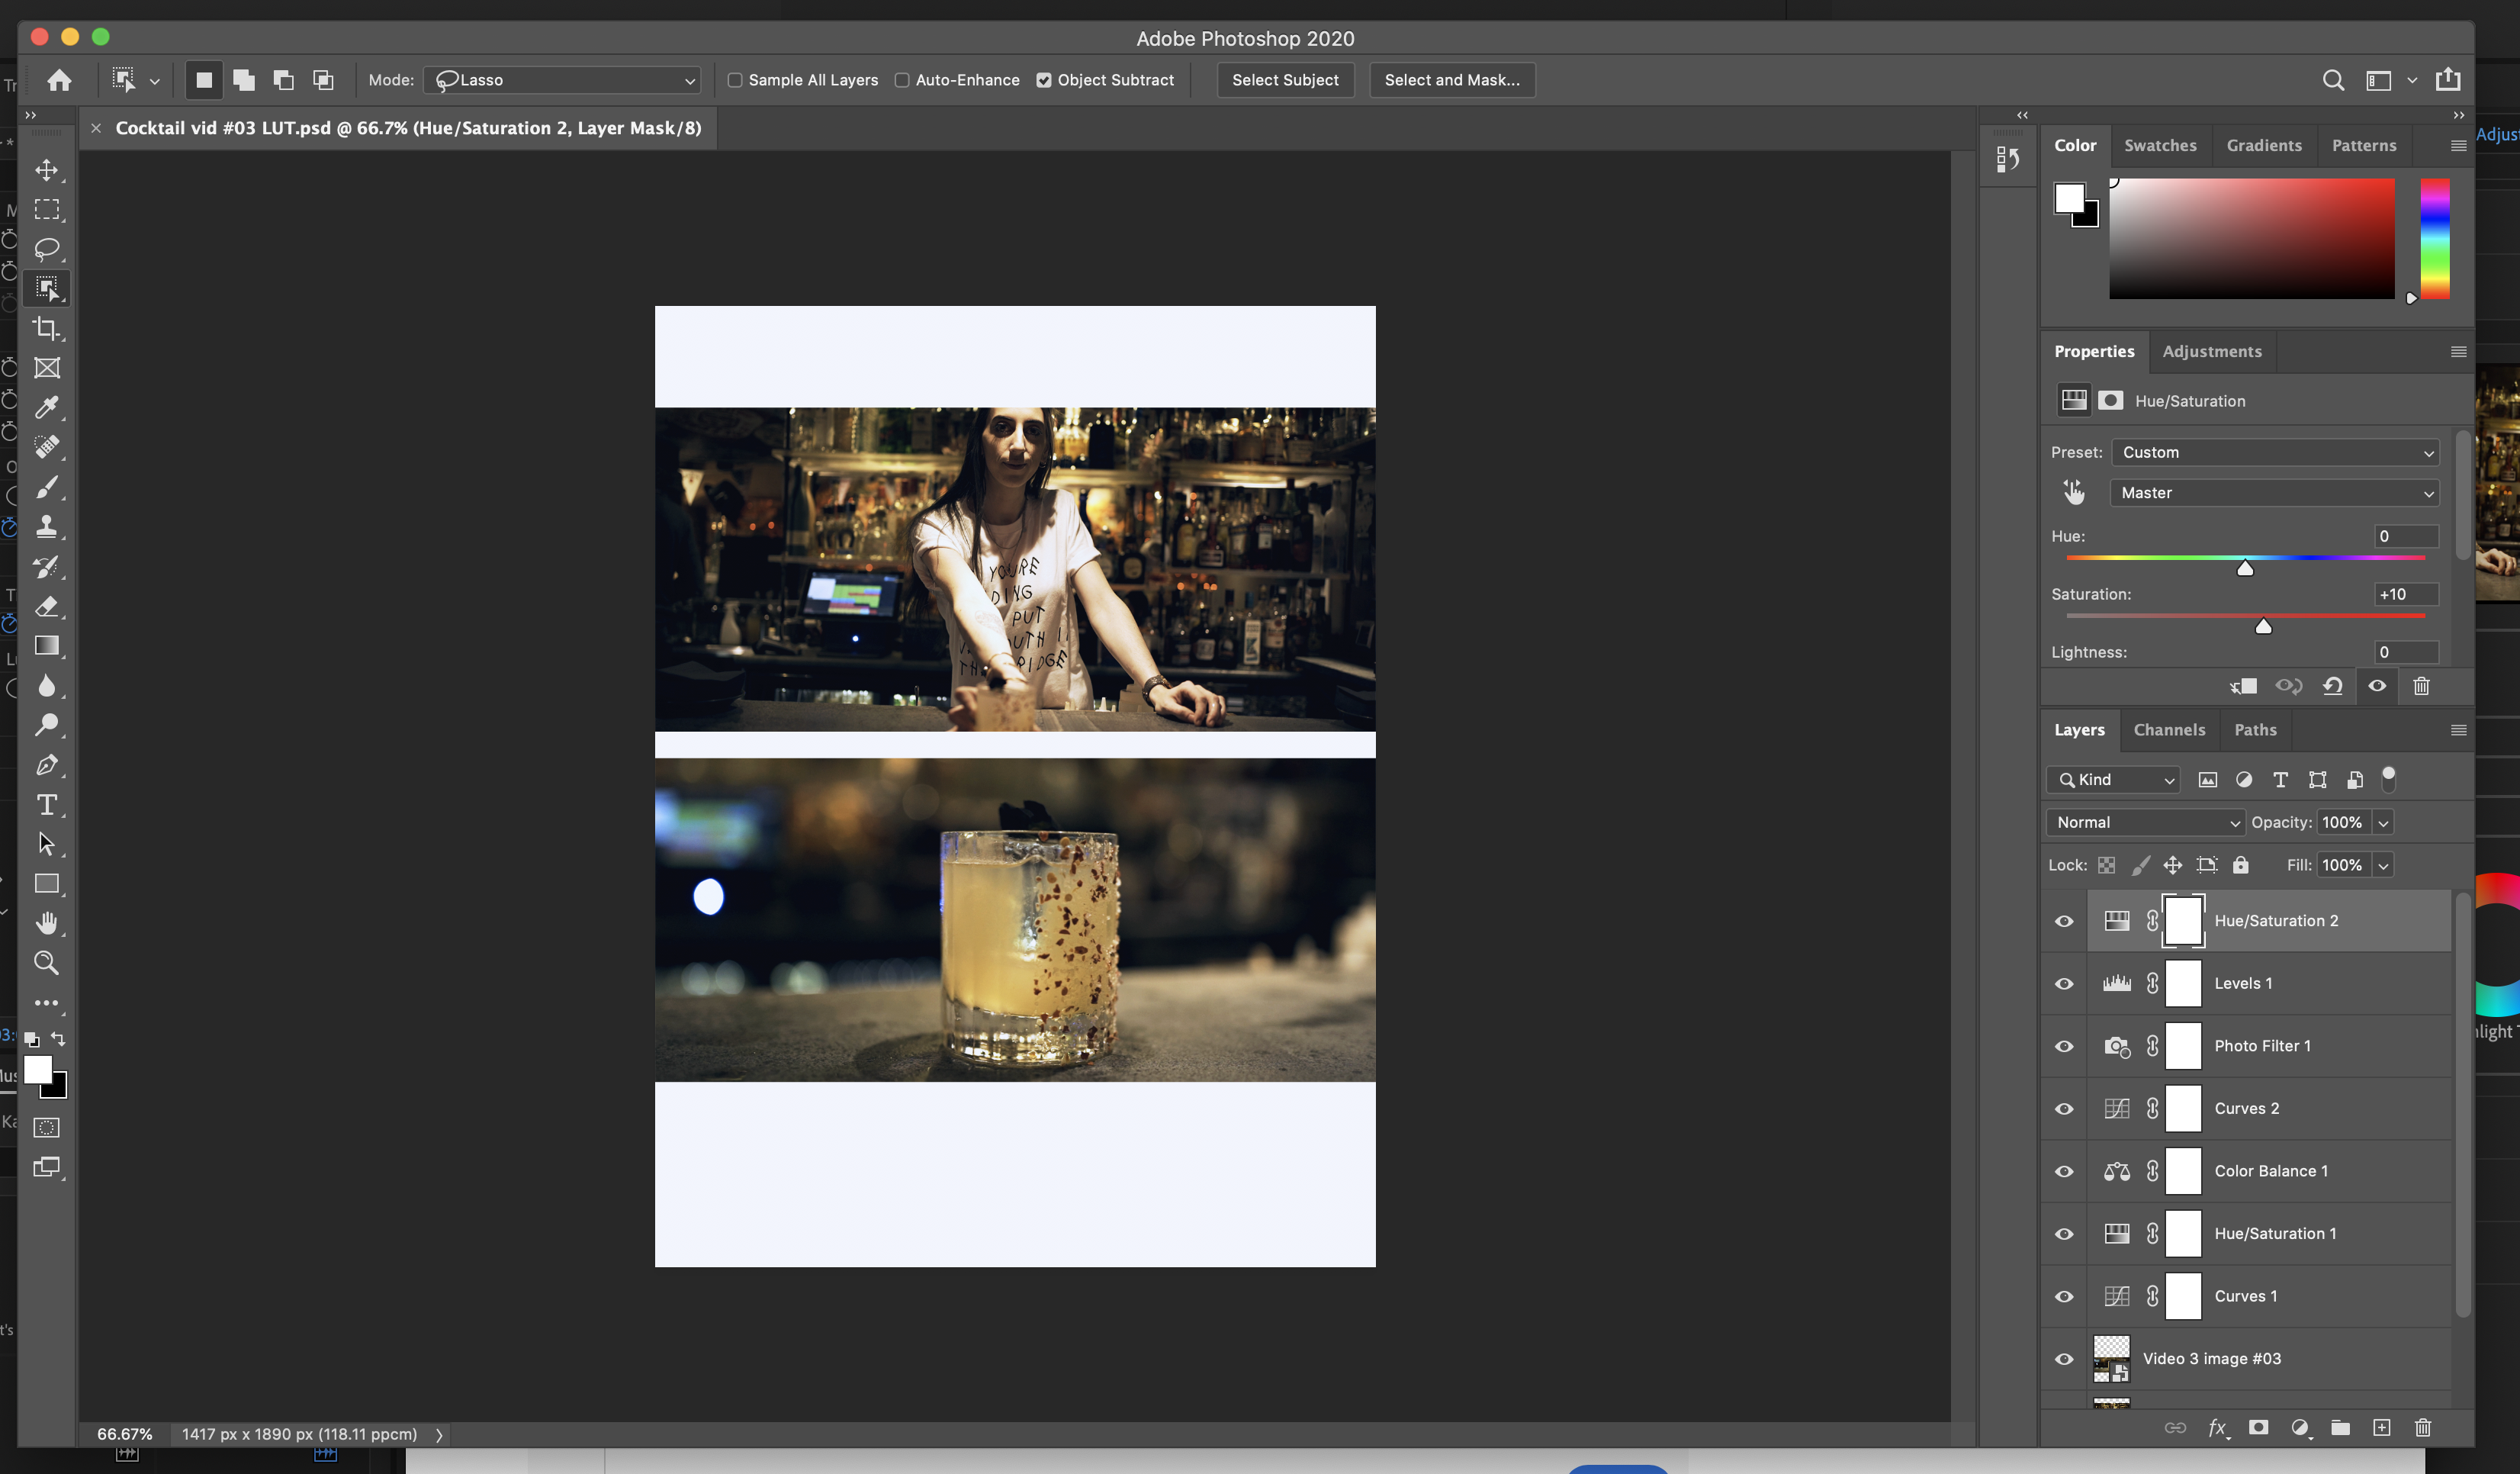Disable the Object Subtract checkbox
Image resolution: width=2520 pixels, height=1474 pixels.
click(x=1044, y=80)
